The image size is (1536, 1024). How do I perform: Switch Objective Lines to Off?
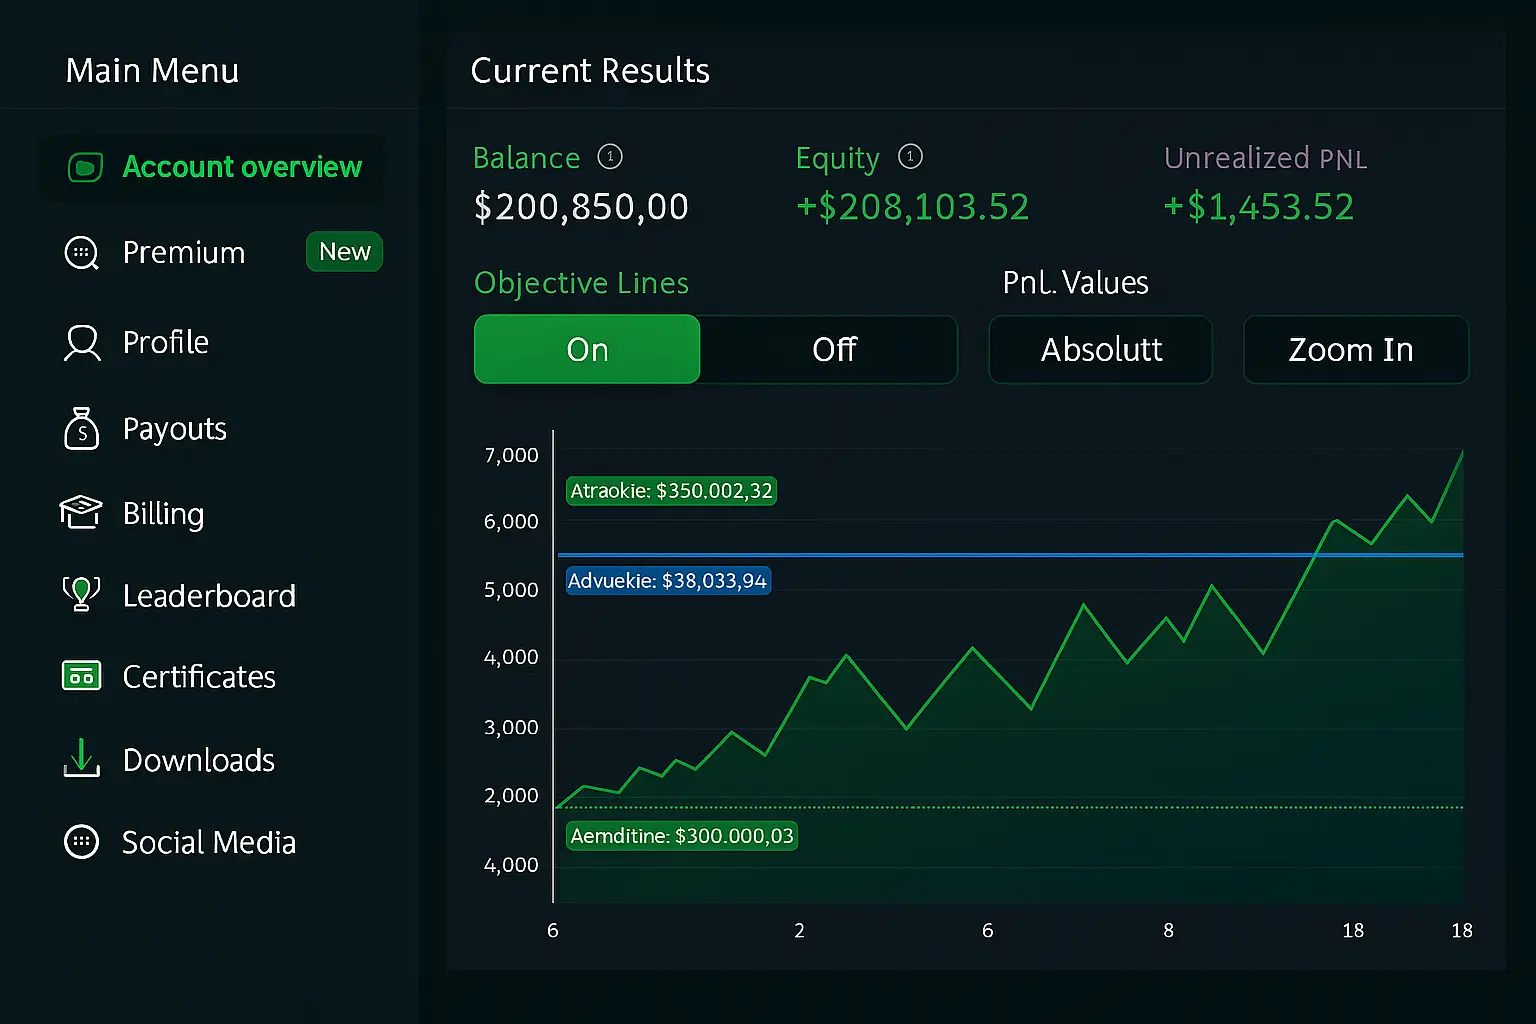(833, 349)
